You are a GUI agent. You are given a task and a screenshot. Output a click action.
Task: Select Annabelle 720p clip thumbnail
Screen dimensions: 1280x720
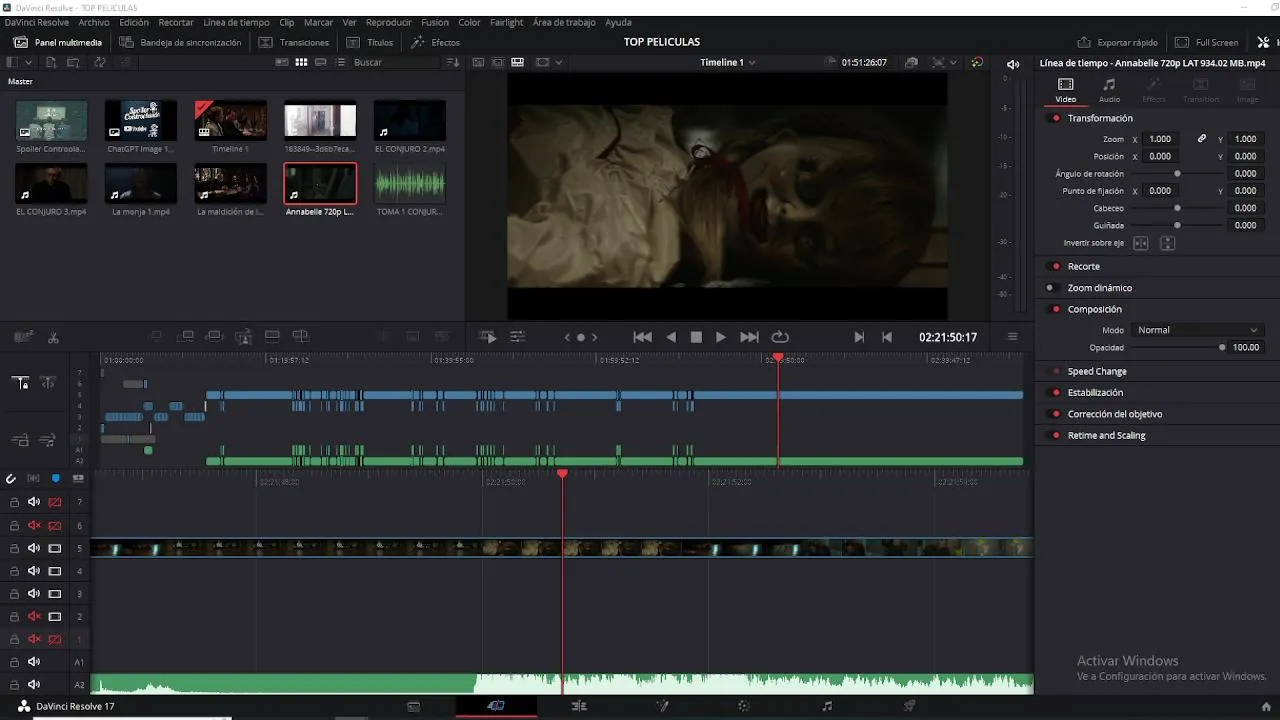point(320,183)
